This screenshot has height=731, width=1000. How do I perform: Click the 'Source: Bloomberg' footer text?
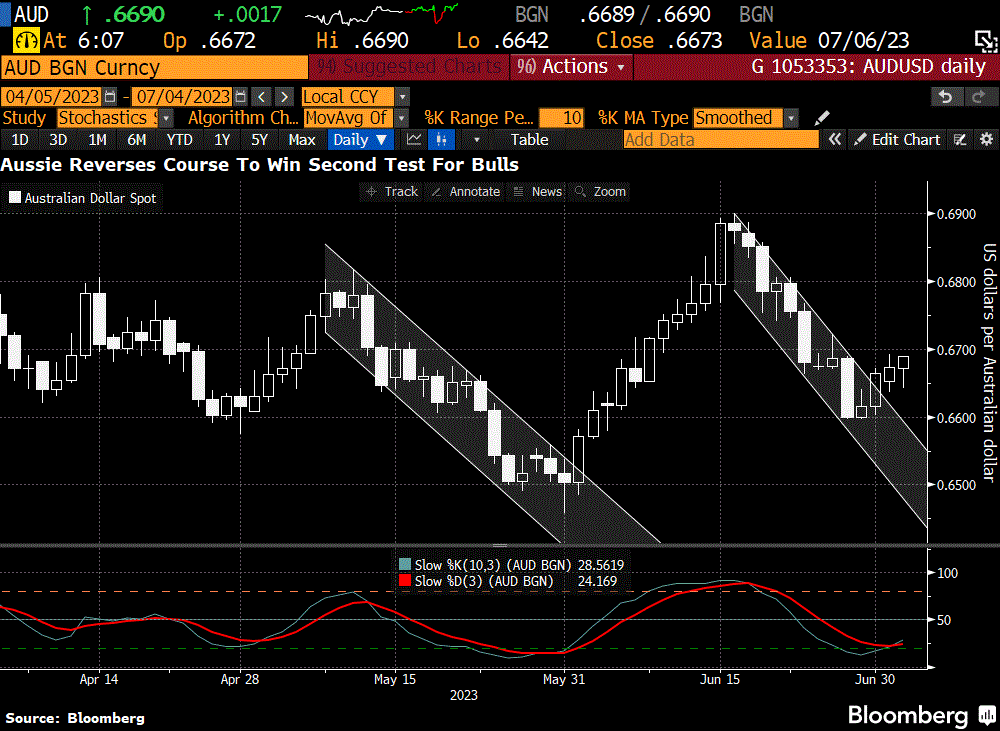pyautogui.click(x=75, y=718)
